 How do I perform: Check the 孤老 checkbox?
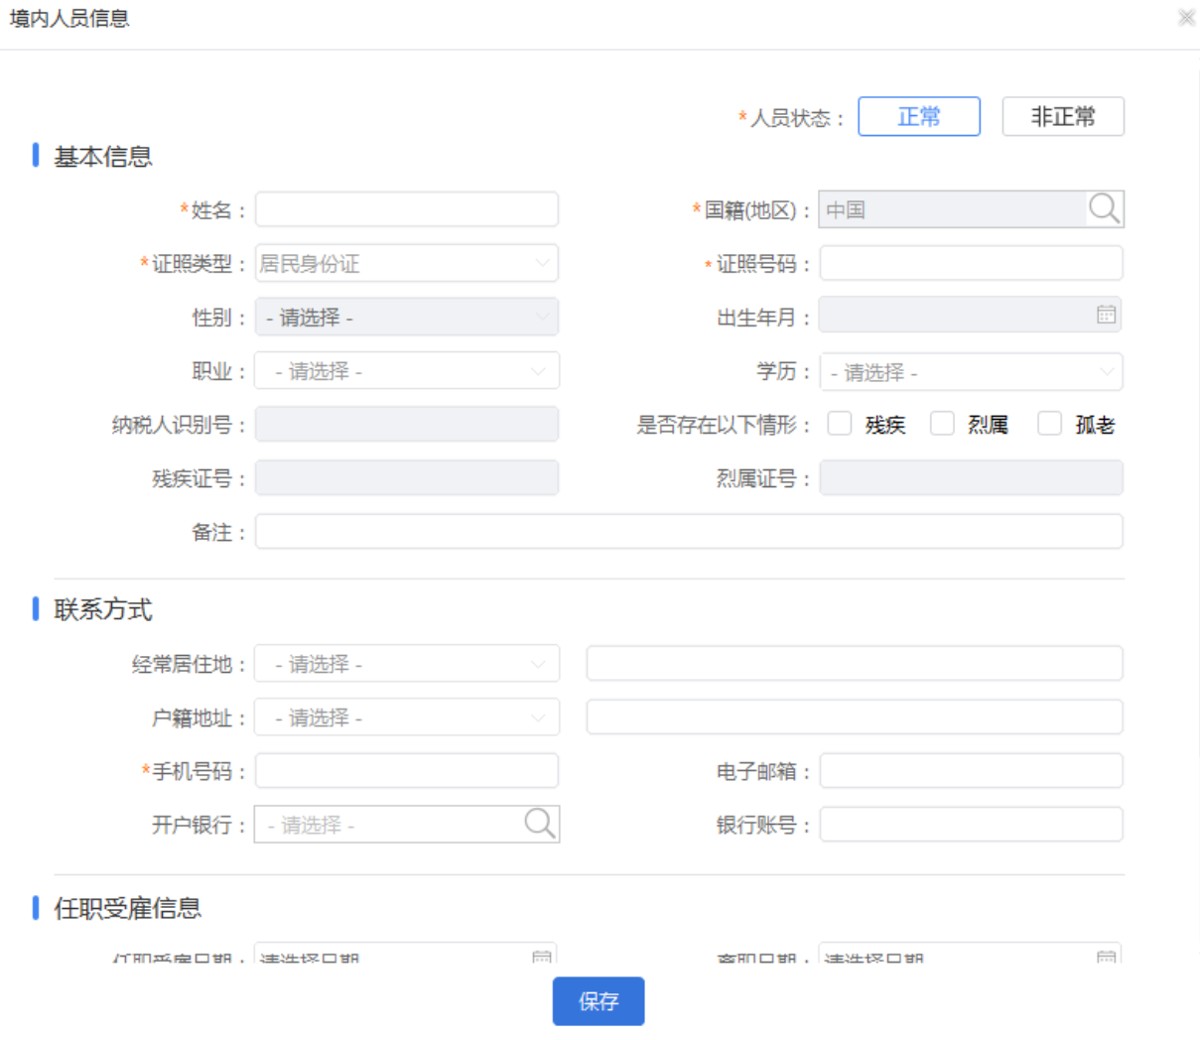point(1049,424)
